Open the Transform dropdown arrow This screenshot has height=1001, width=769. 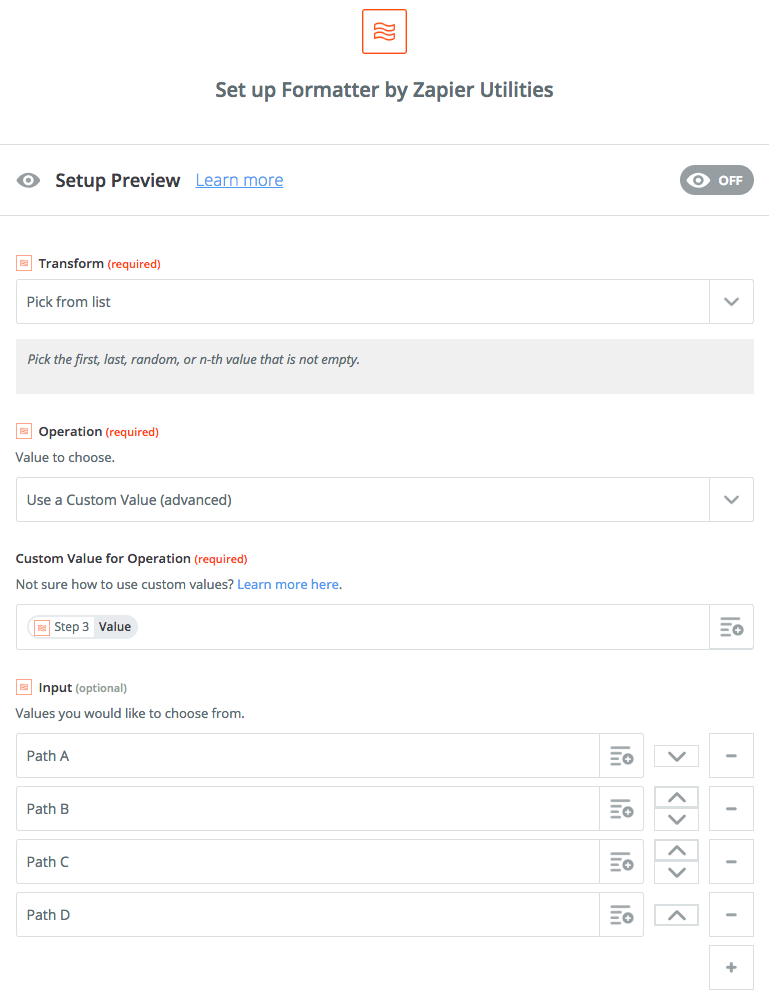pos(731,301)
